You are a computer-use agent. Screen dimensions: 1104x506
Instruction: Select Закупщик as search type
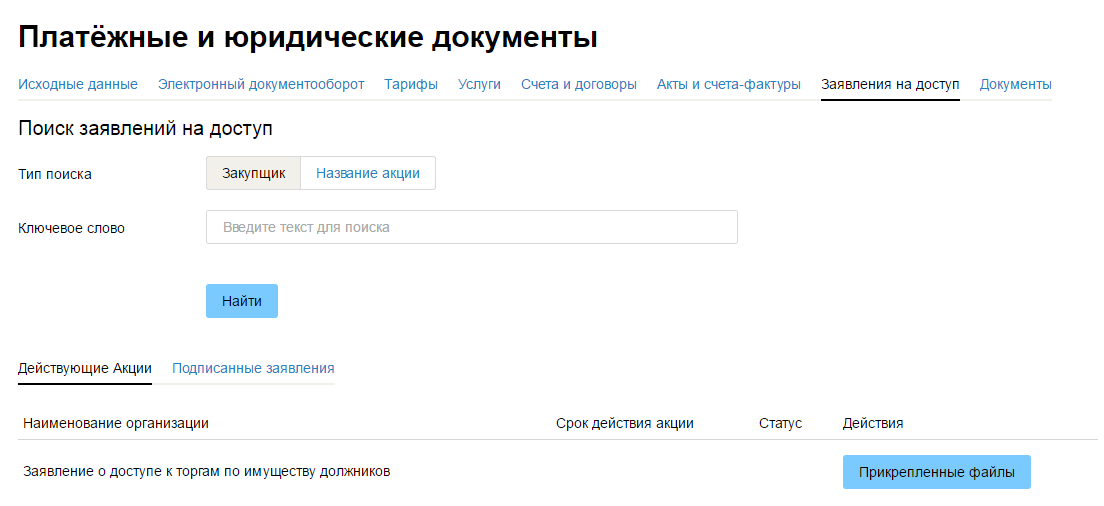click(x=254, y=173)
